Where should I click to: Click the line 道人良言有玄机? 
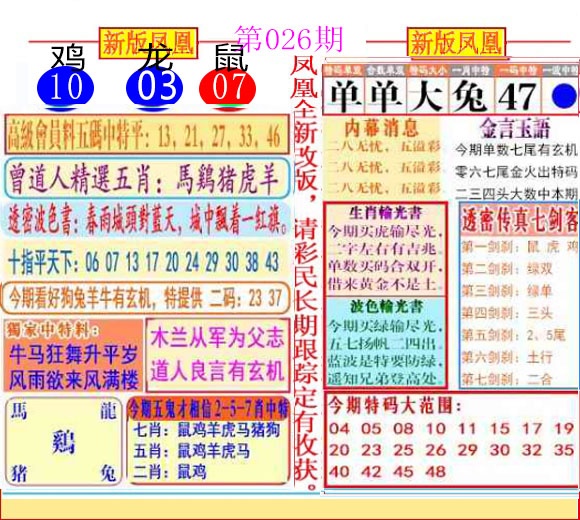click(x=217, y=371)
